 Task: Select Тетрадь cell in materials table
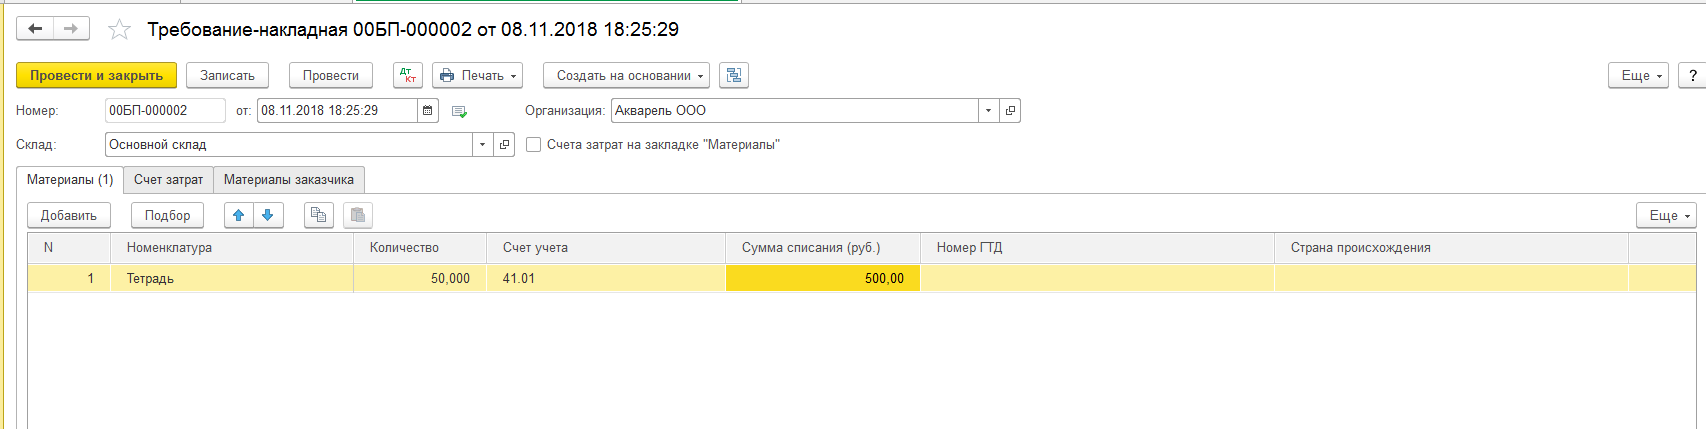(232, 279)
